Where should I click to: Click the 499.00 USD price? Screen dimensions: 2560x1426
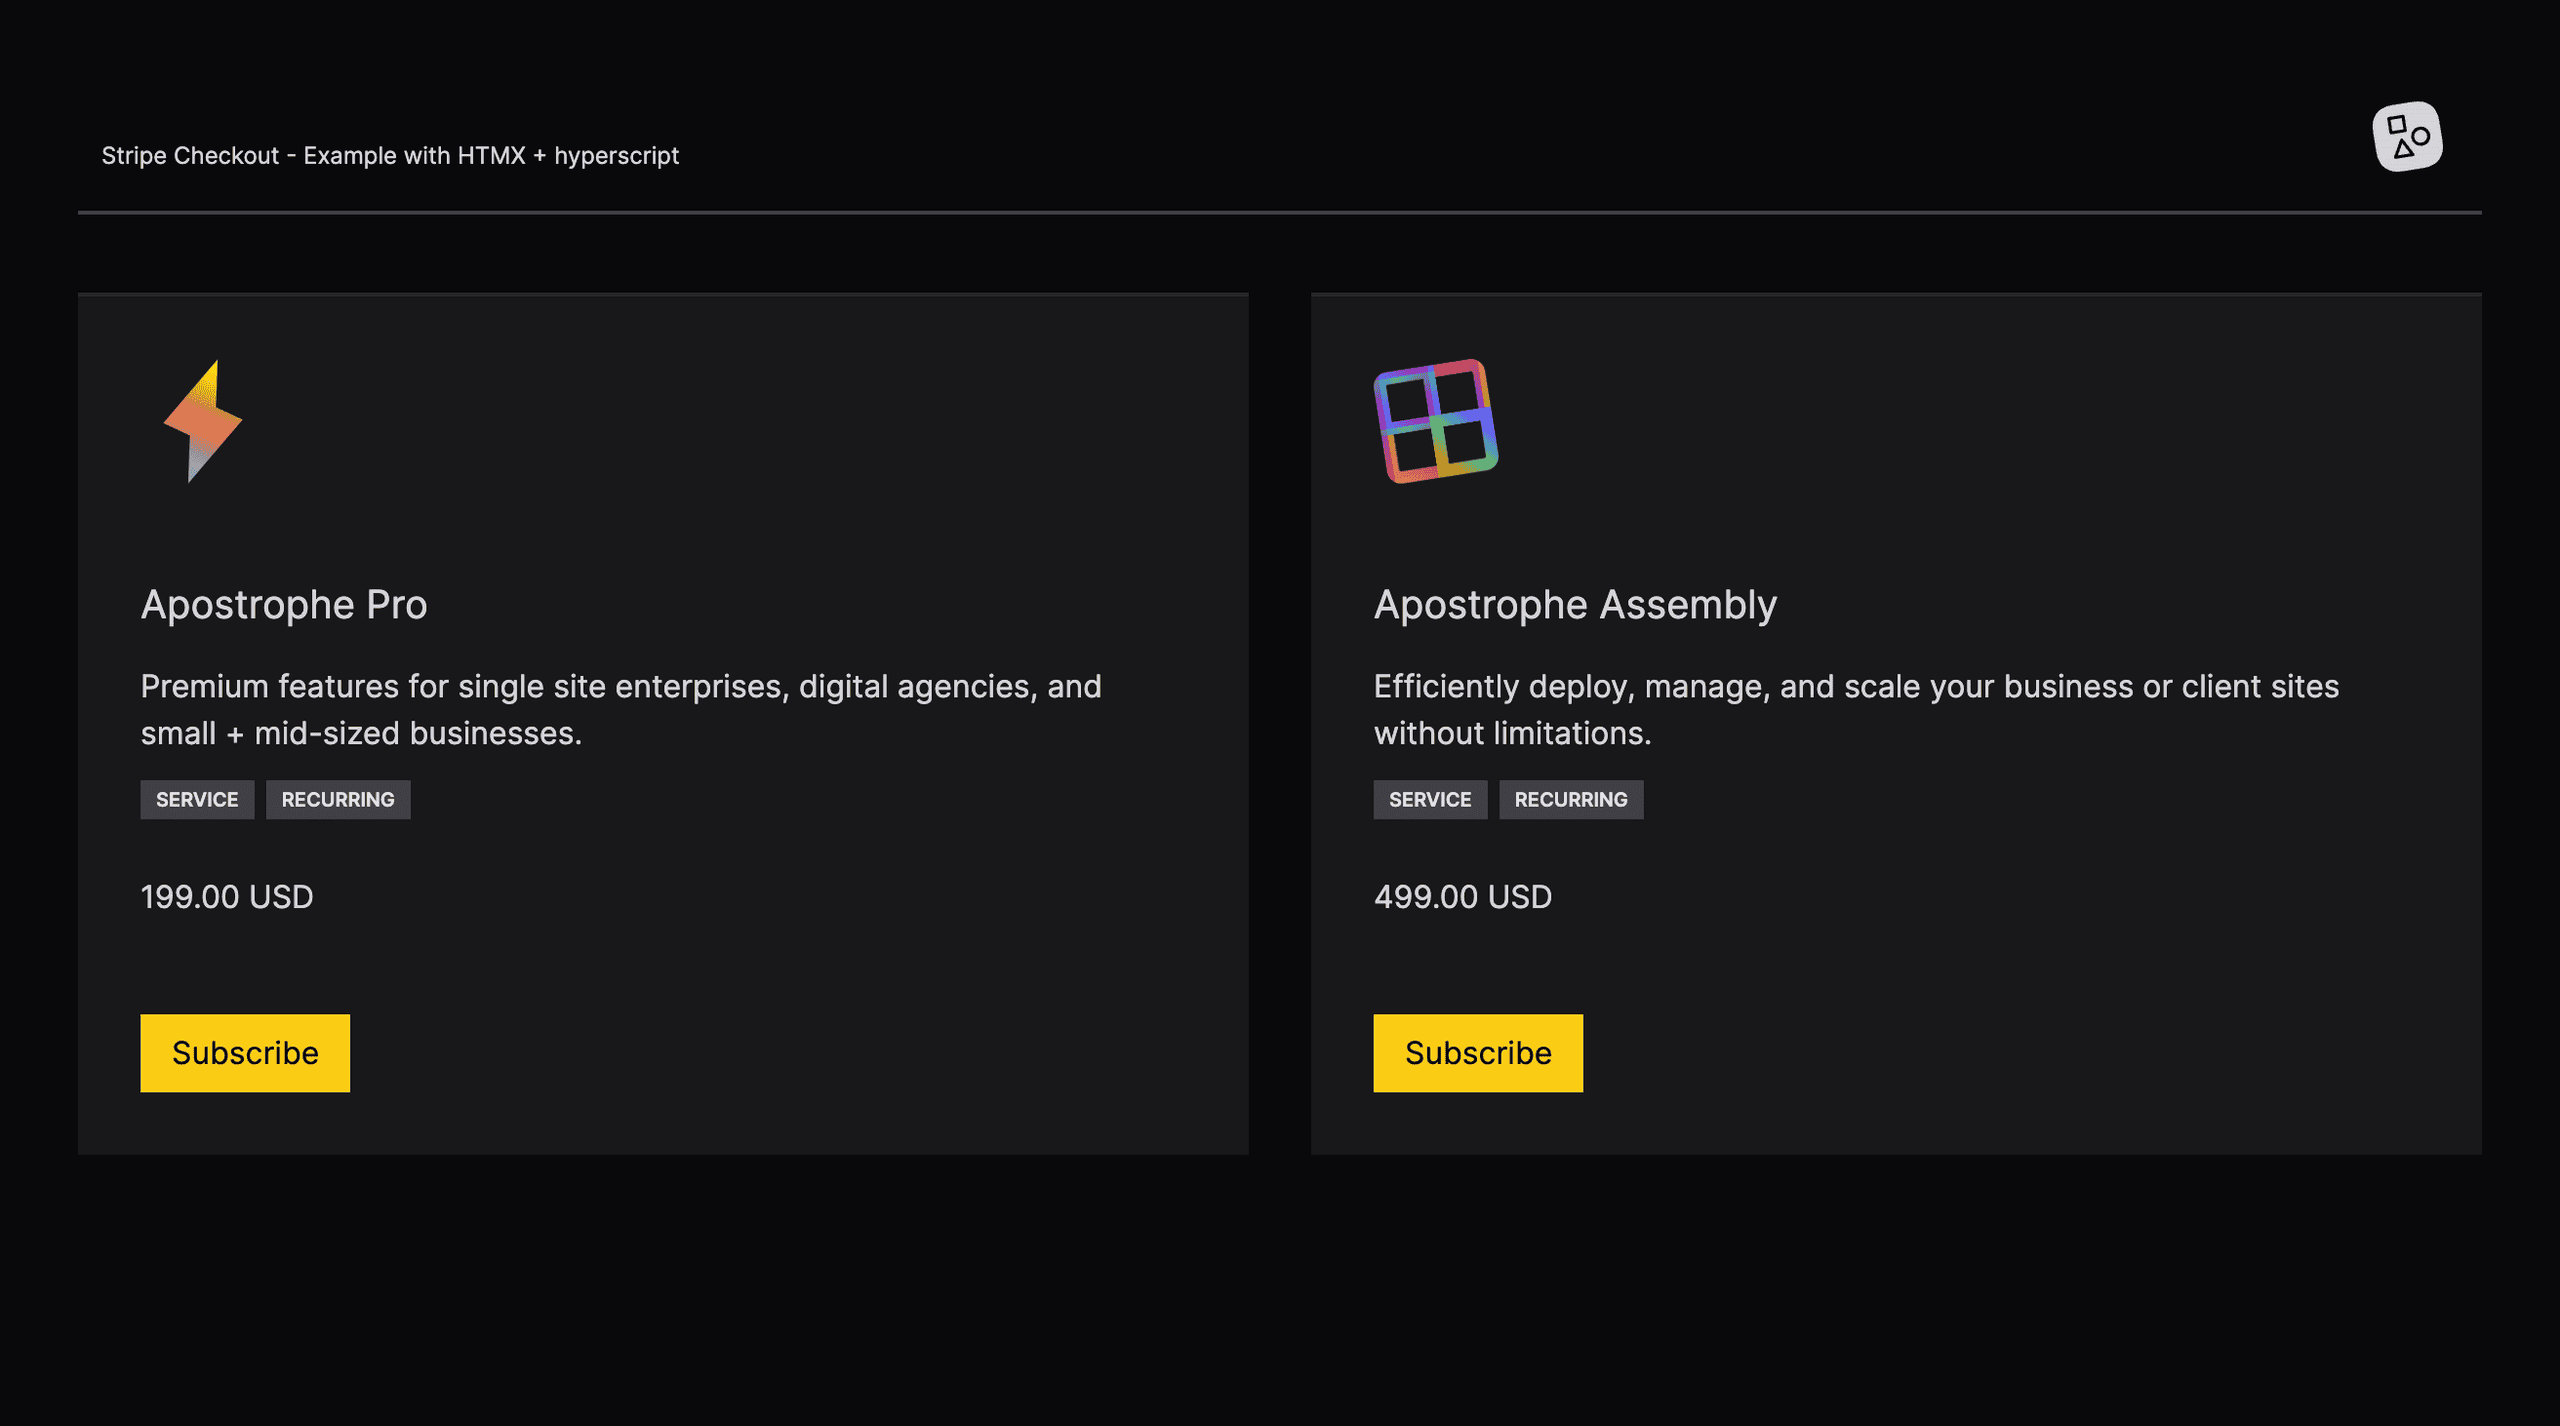click(1462, 897)
